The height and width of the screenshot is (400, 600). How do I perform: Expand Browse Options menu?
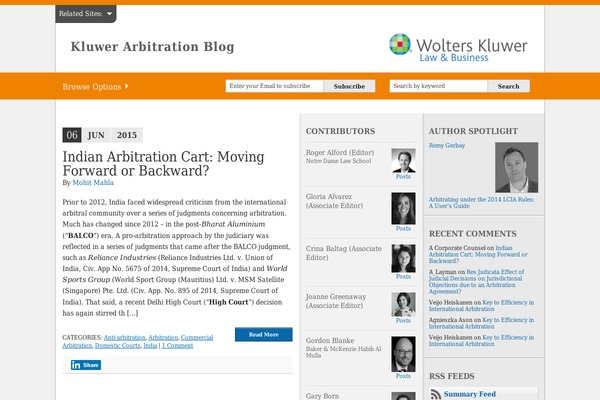[95, 87]
